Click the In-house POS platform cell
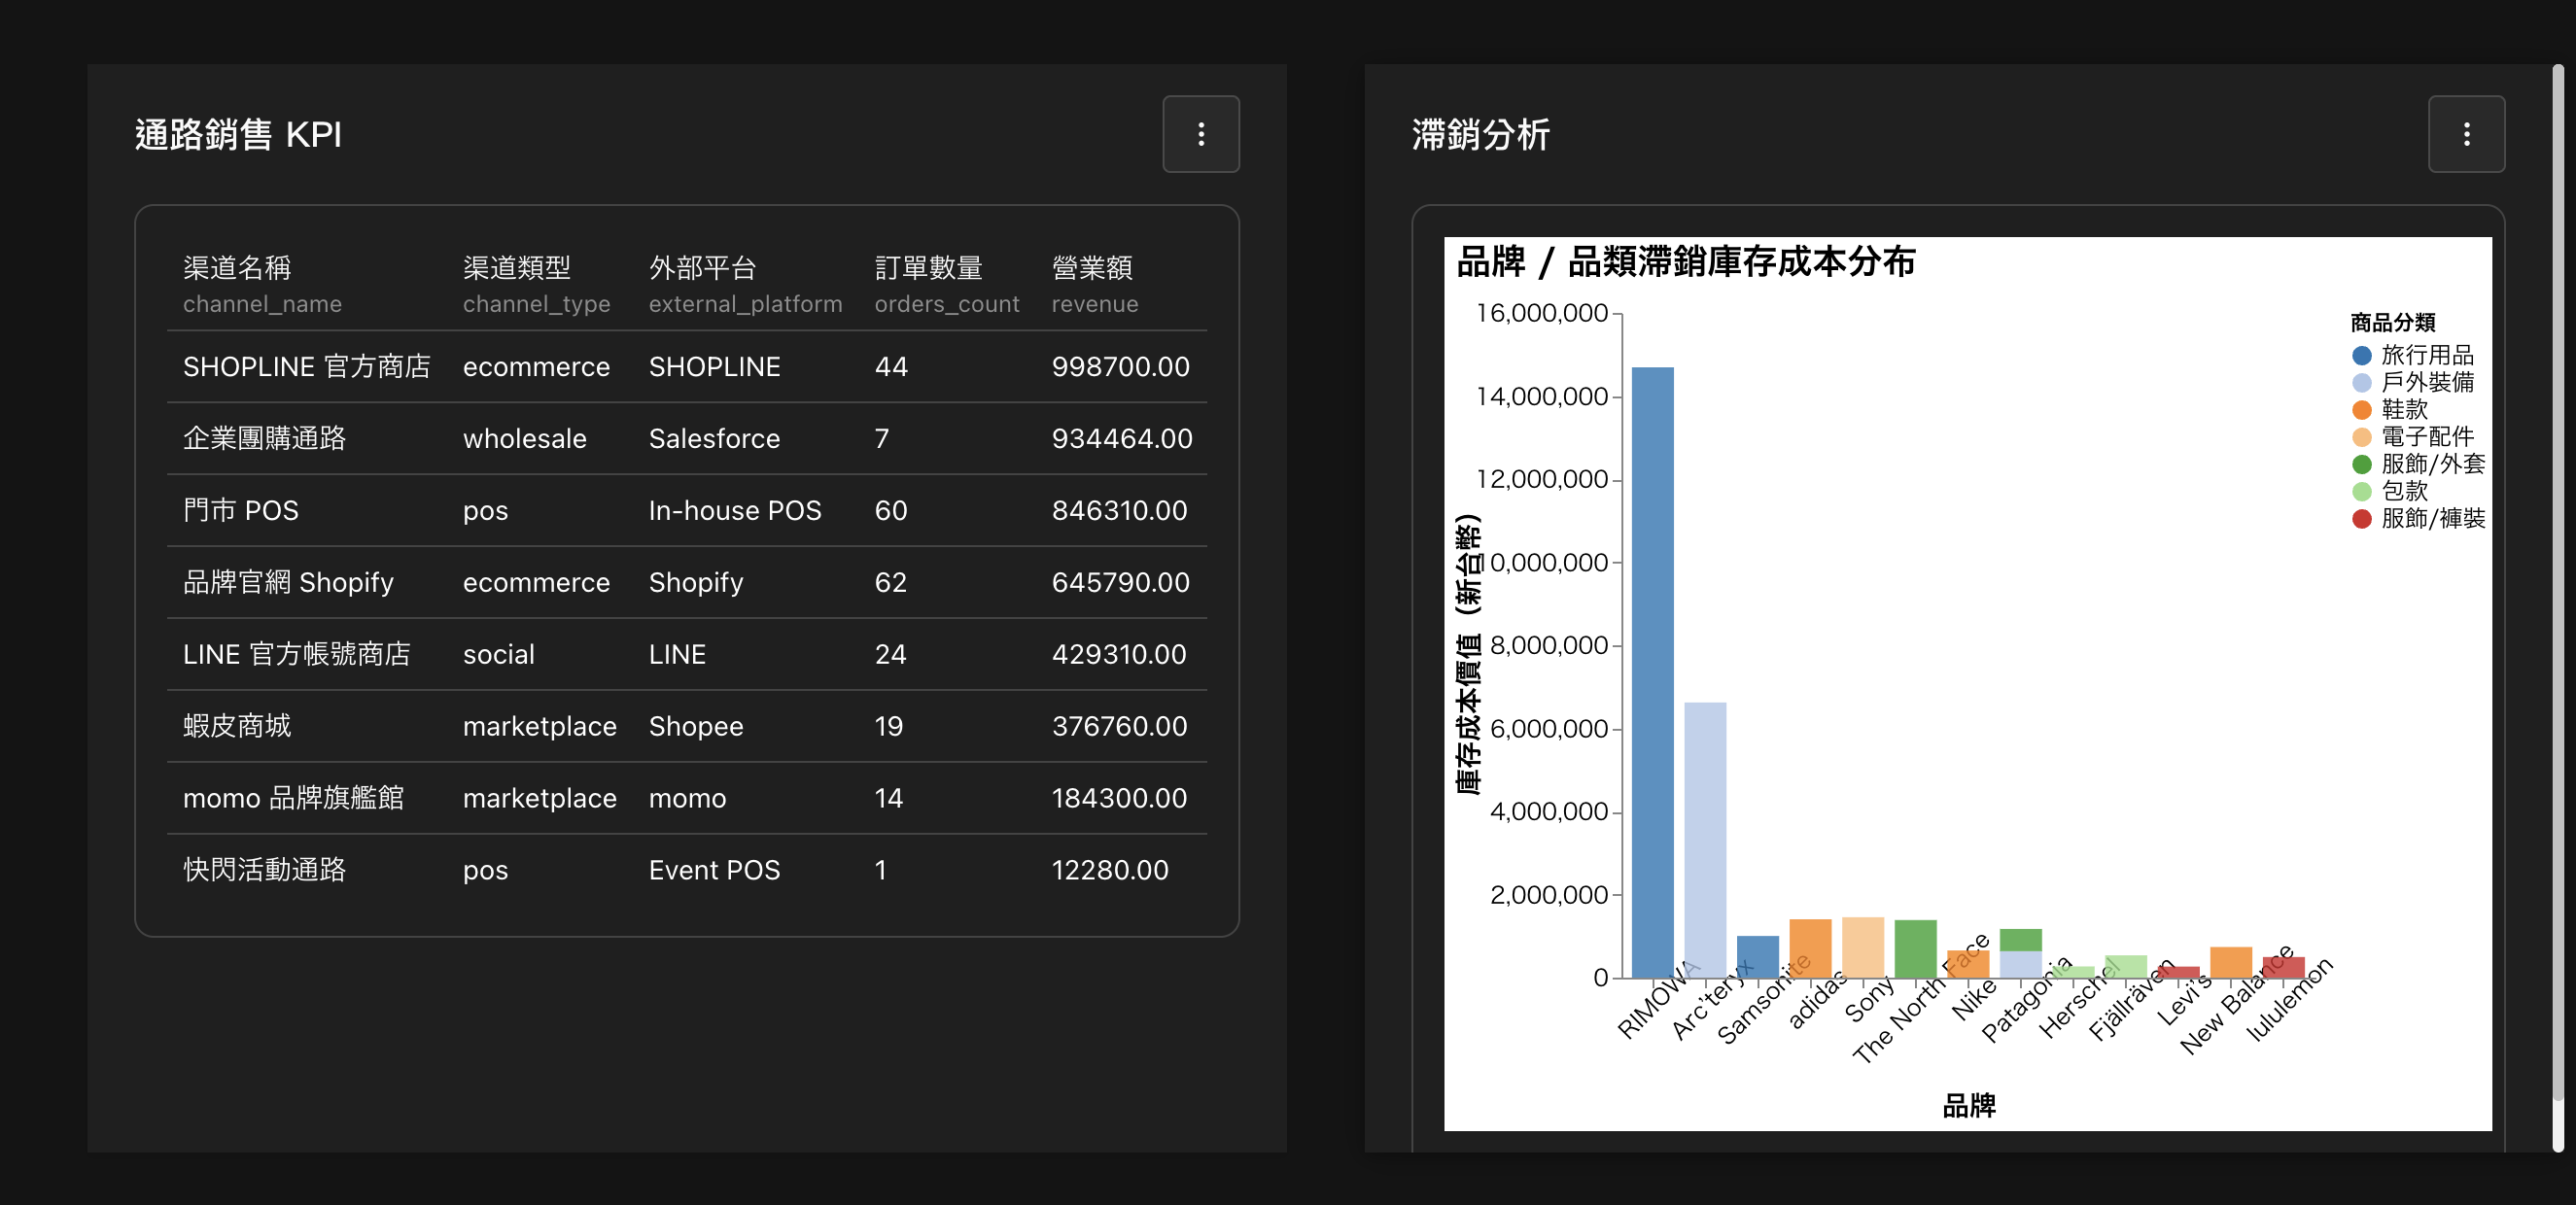The height and width of the screenshot is (1205, 2576). (x=735, y=510)
